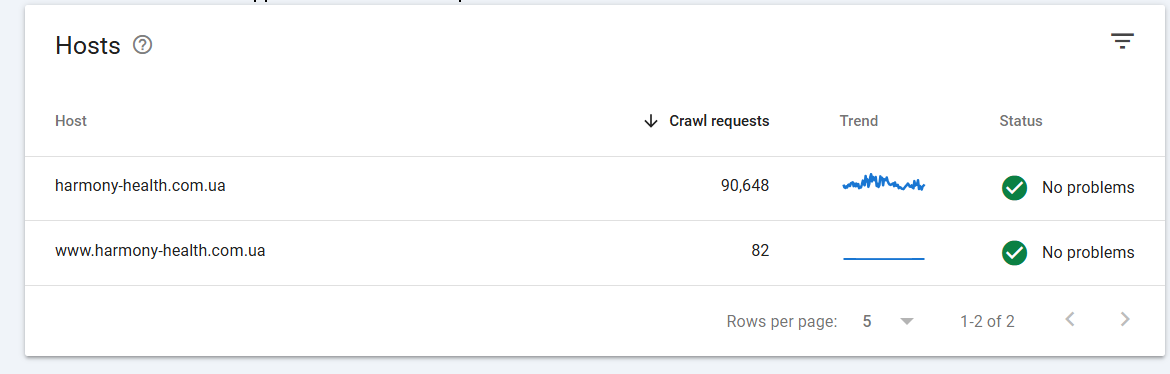Click the Status column header
The width and height of the screenshot is (1170, 374).
[x=1021, y=121]
